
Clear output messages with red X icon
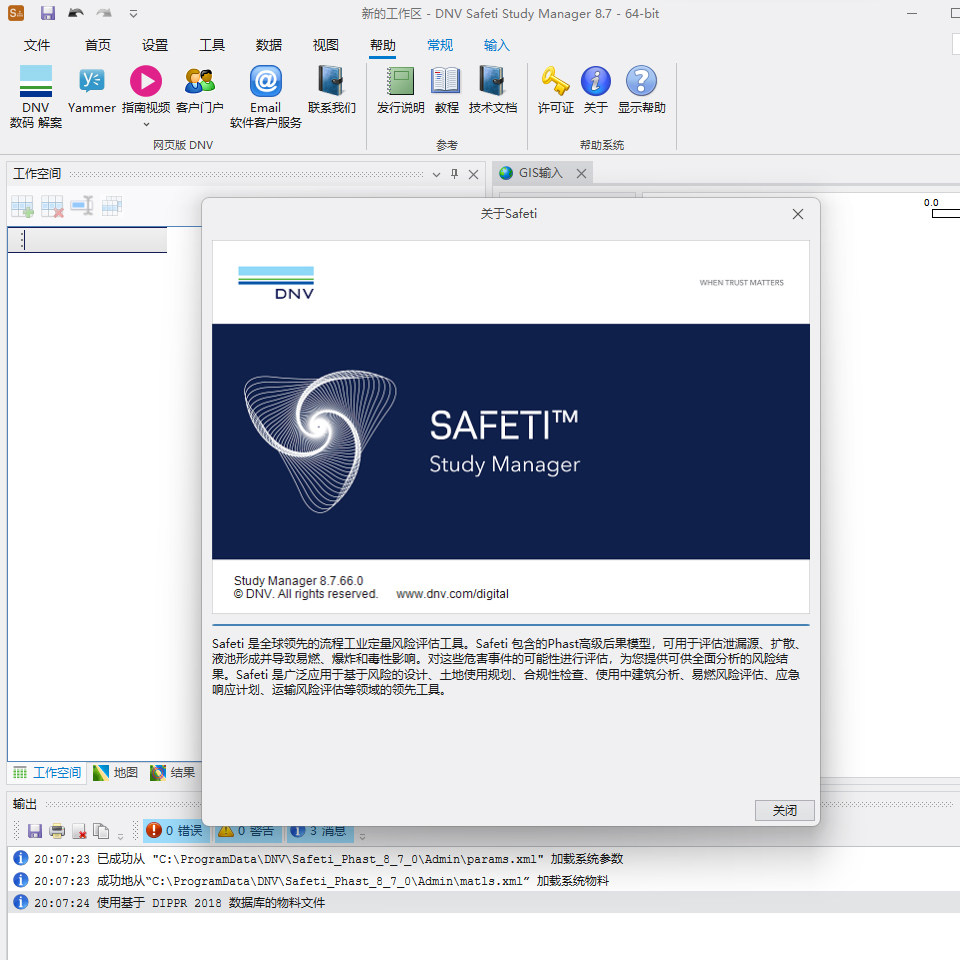coord(79,831)
